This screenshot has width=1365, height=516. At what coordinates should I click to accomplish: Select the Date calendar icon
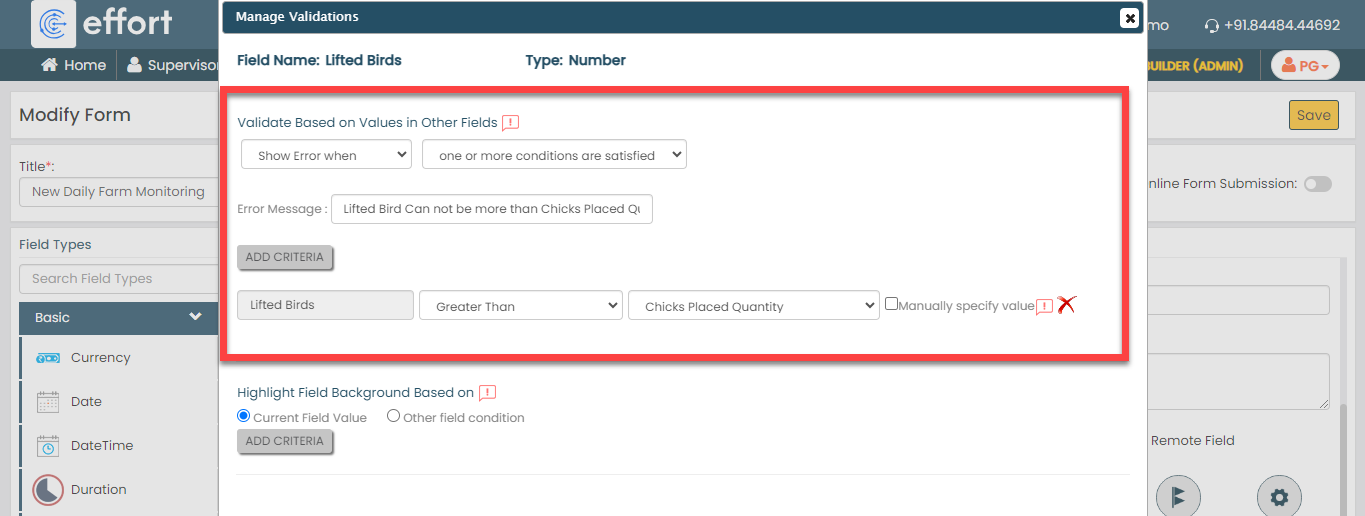tap(48, 402)
